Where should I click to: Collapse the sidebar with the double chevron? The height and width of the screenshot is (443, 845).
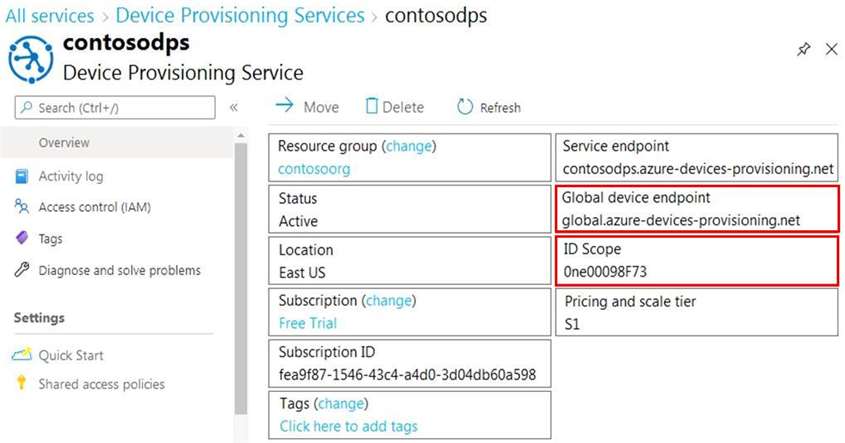pyautogui.click(x=234, y=107)
